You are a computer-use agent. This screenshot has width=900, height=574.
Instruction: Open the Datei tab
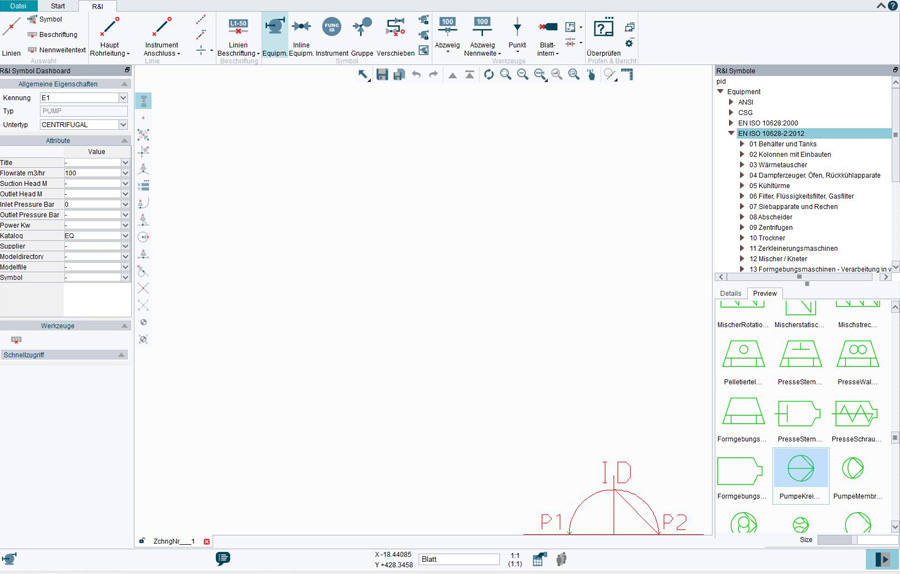18,6
